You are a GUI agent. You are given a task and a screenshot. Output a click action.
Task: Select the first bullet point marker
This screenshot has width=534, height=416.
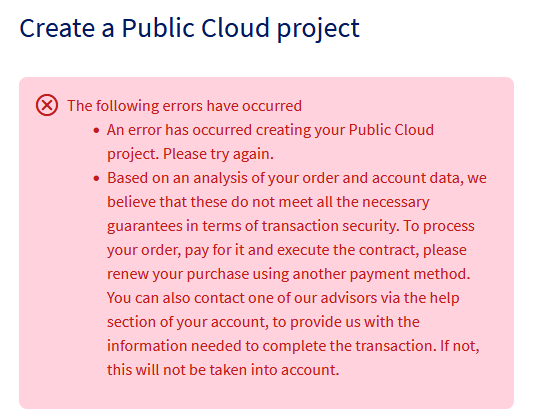(96, 130)
